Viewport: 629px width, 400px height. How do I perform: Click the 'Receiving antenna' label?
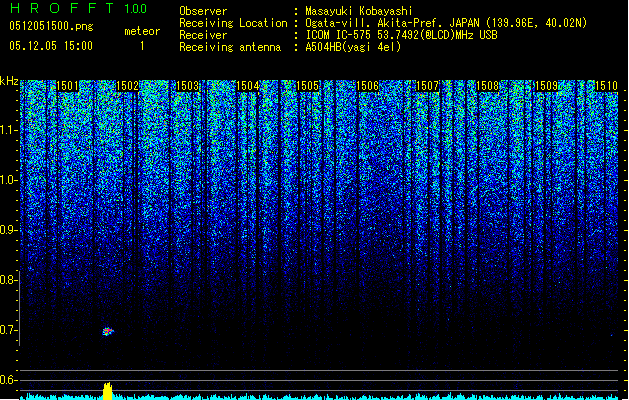pos(230,47)
